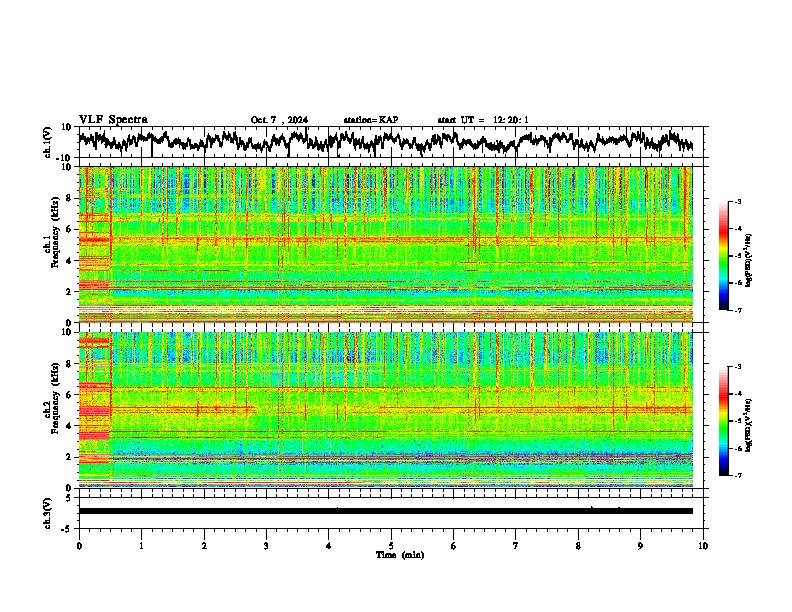Click the time axis tick label "1"
Screen dimensions: 792x612
pos(141,546)
